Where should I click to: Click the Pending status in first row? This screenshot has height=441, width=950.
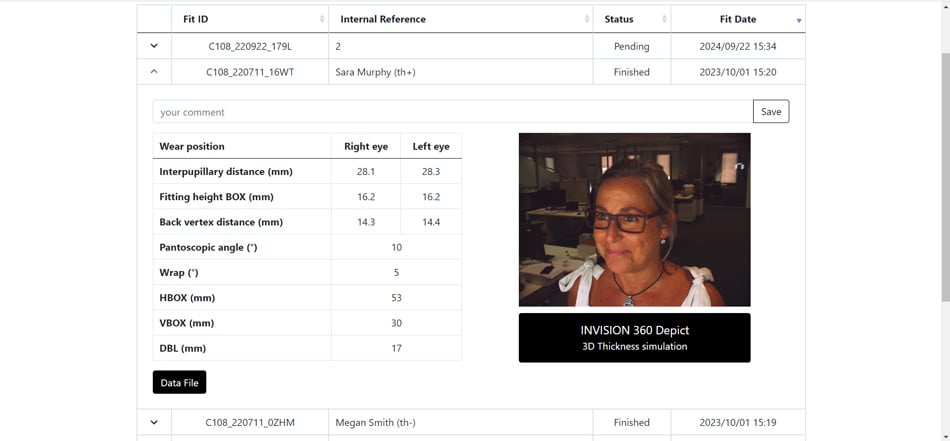click(631, 46)
